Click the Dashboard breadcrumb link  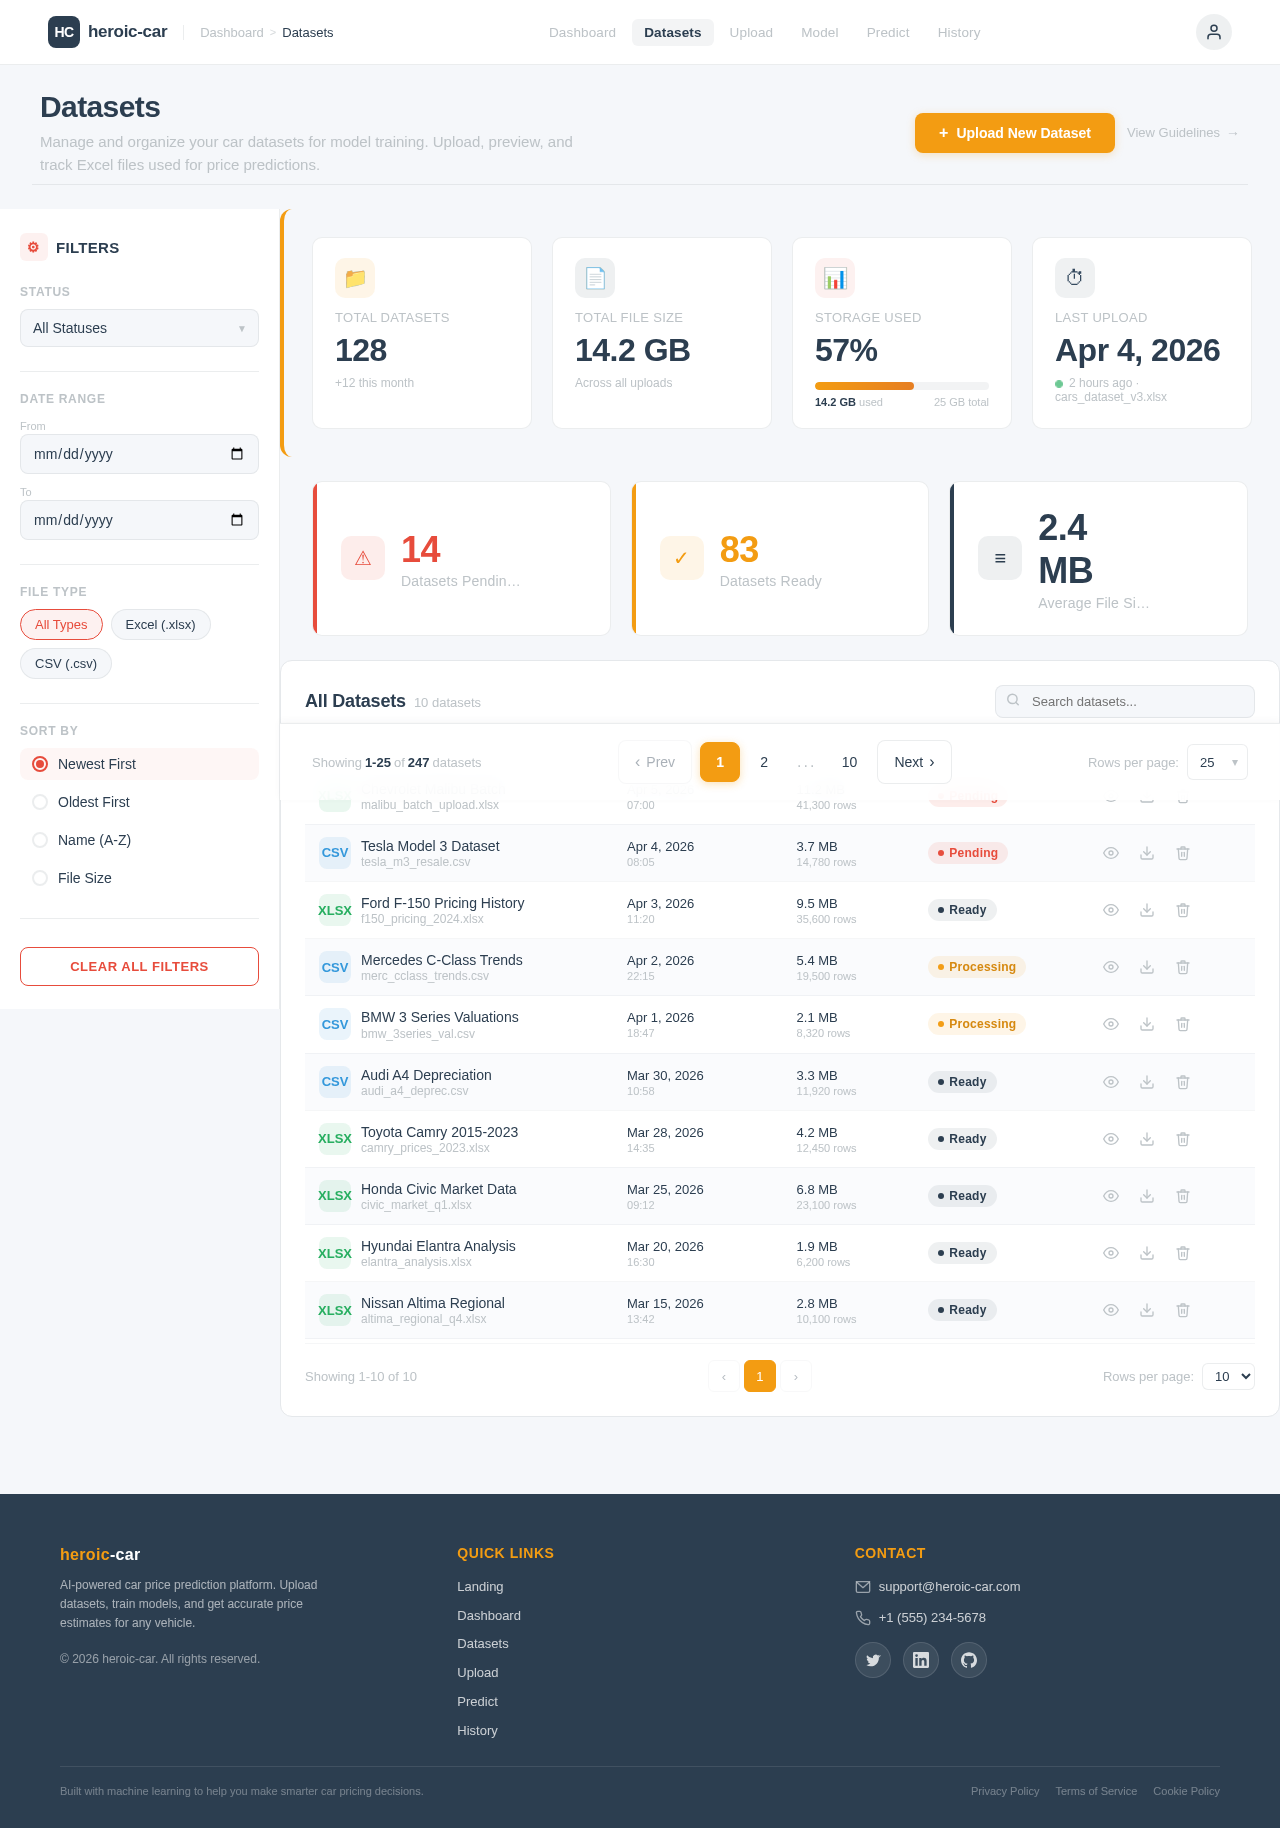pyautogui.click(x=232, y=33)
